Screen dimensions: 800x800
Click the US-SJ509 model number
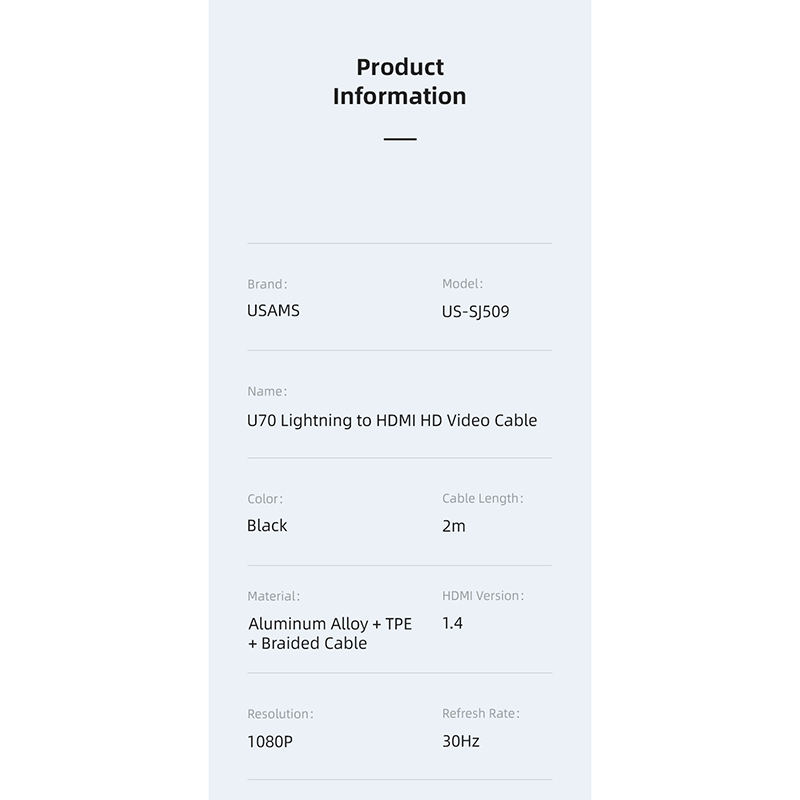pyautogui.click(x=475, y=312)
